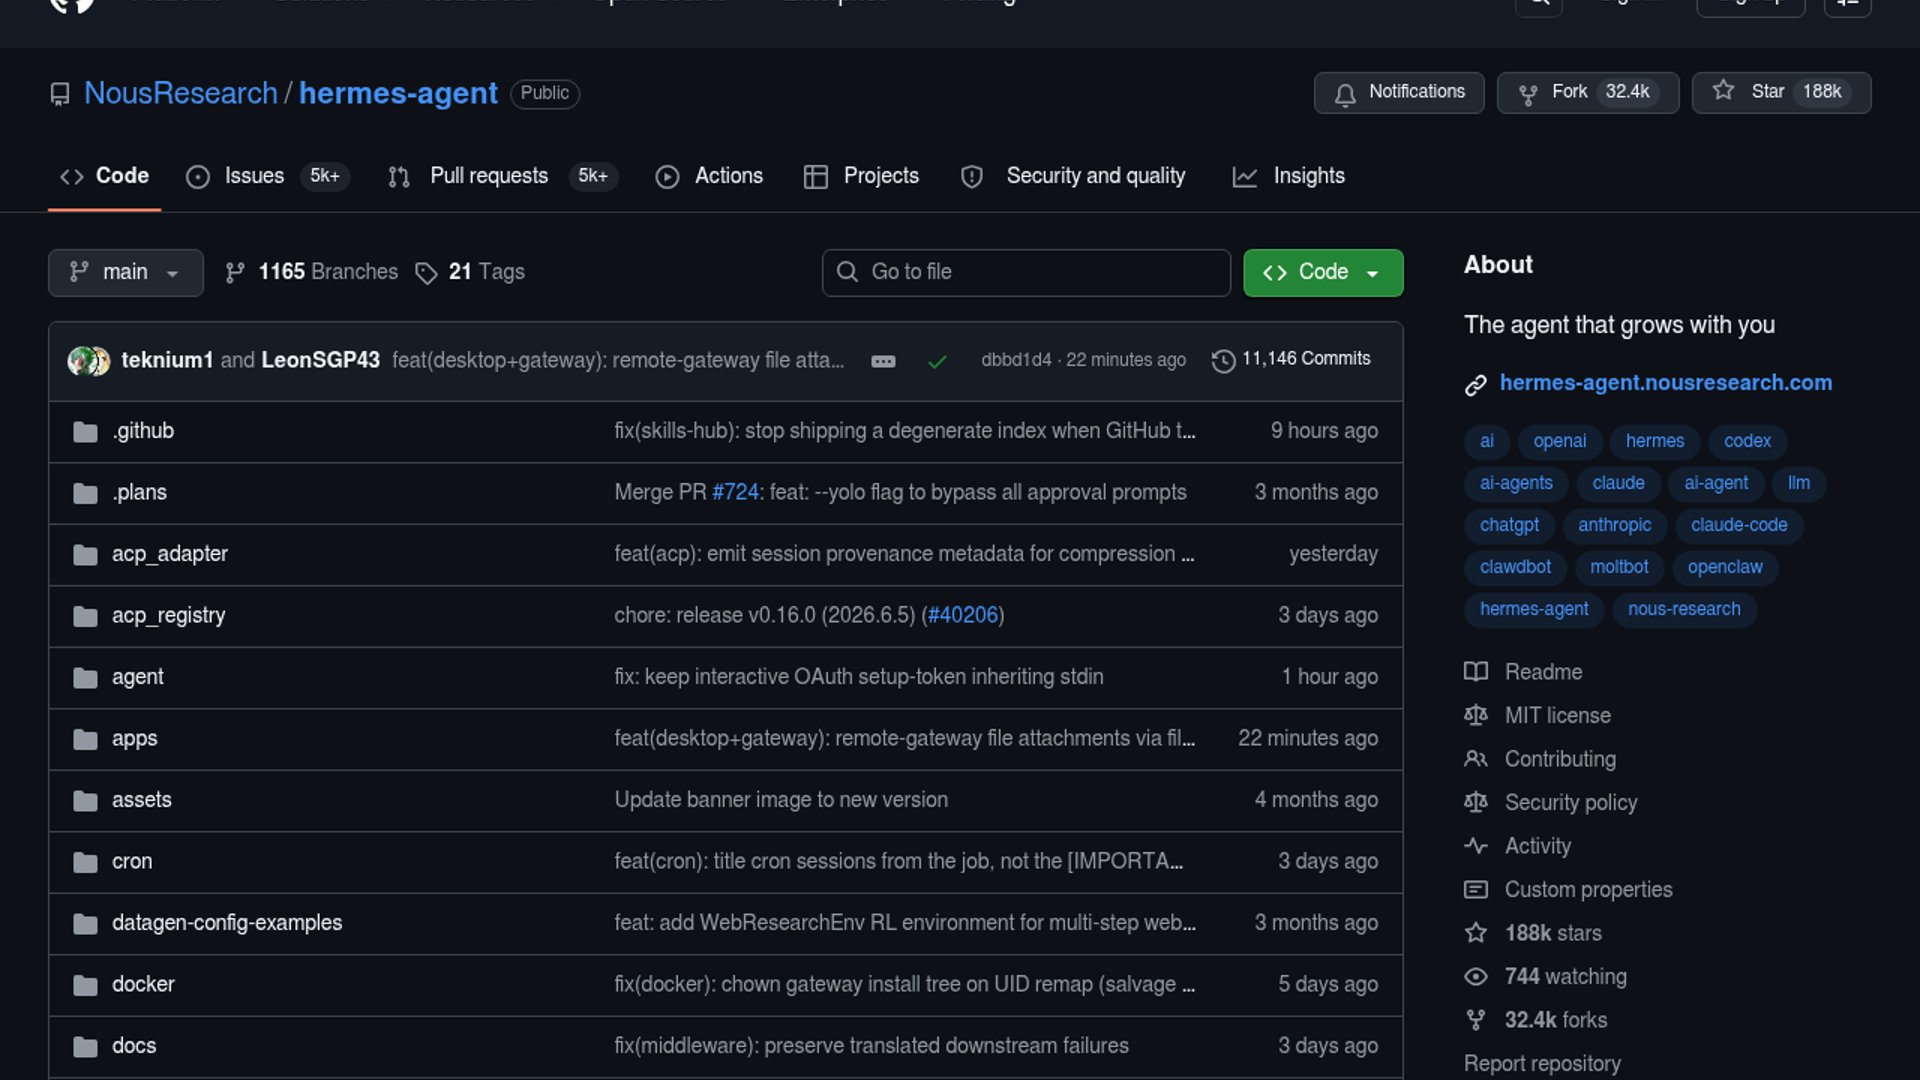
Task: Open the 32.4k forks link
Action: [1556, 1021]
